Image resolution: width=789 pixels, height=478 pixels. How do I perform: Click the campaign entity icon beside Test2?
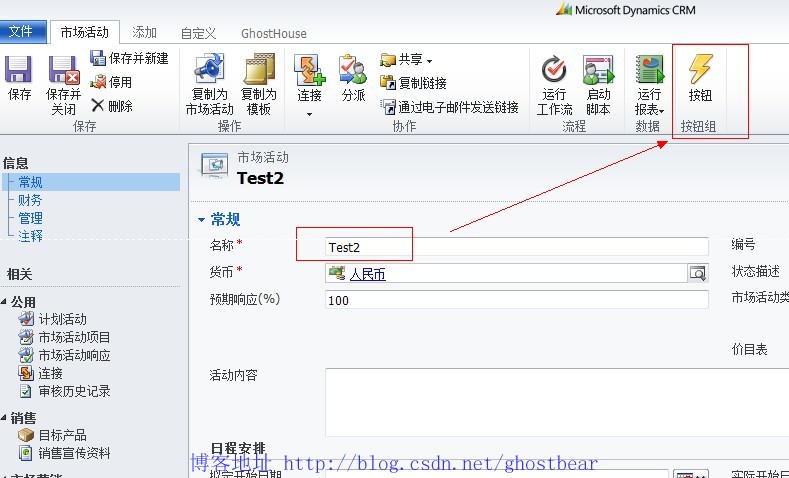215,165
